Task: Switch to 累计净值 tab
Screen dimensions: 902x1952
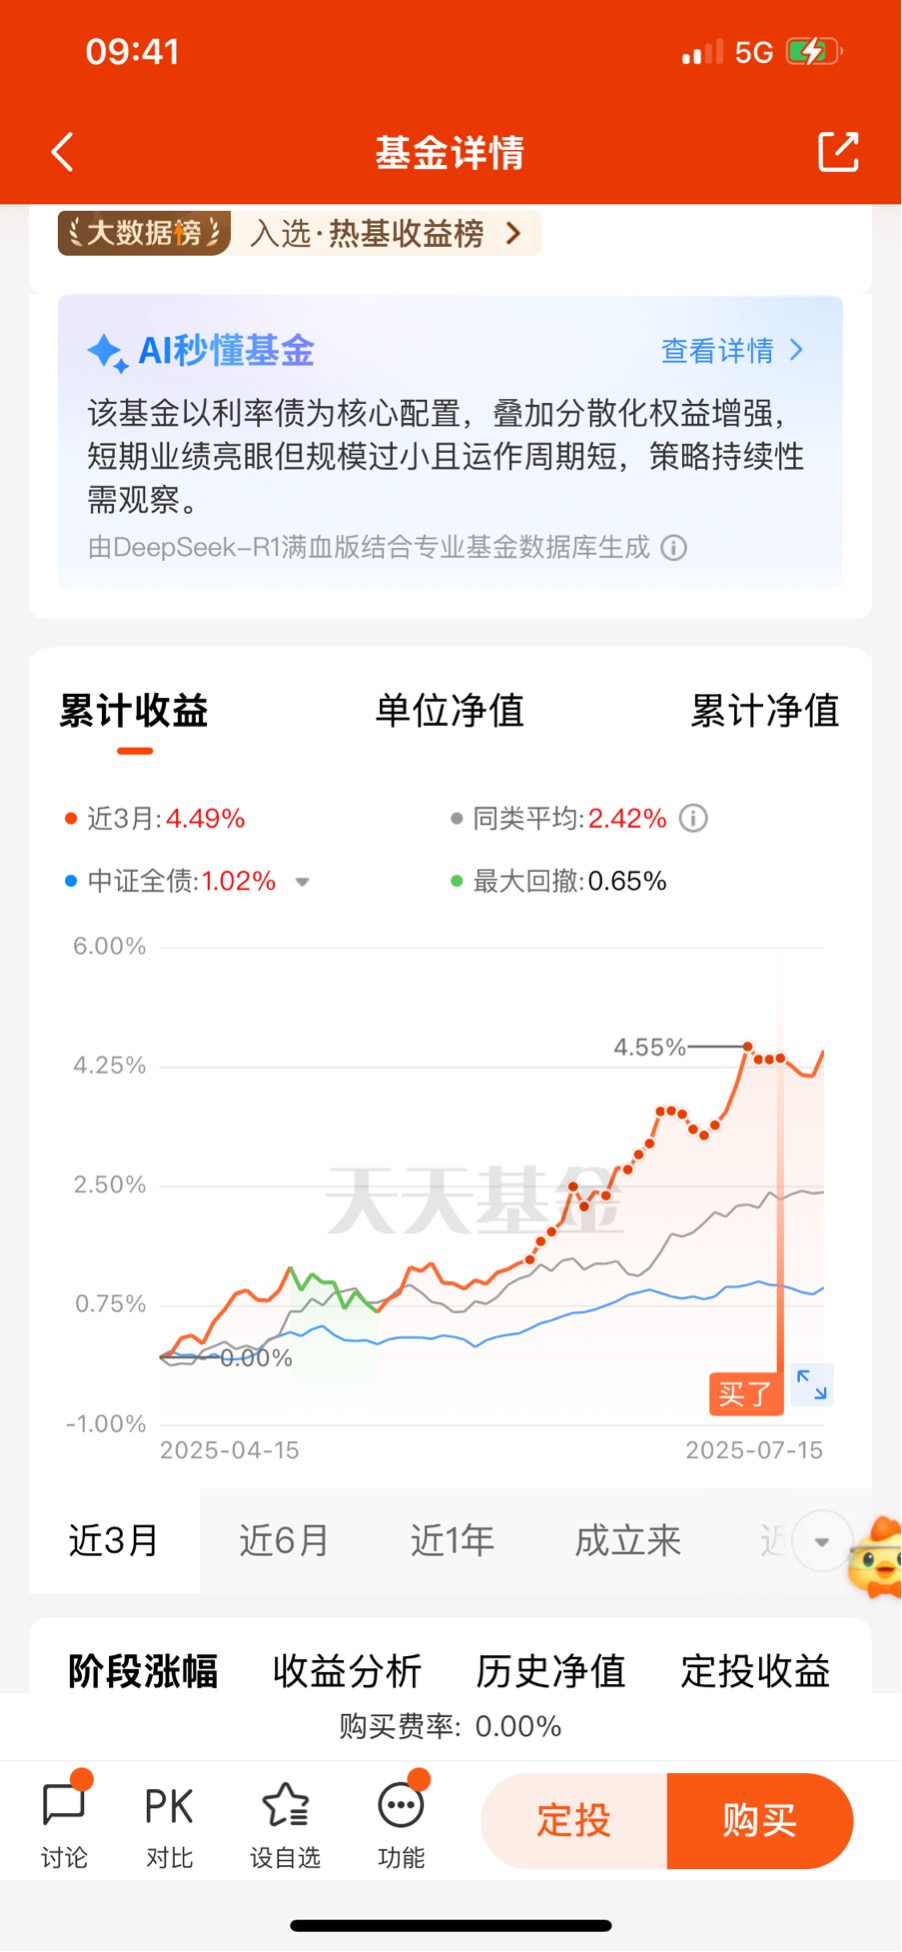Action: 765,711
